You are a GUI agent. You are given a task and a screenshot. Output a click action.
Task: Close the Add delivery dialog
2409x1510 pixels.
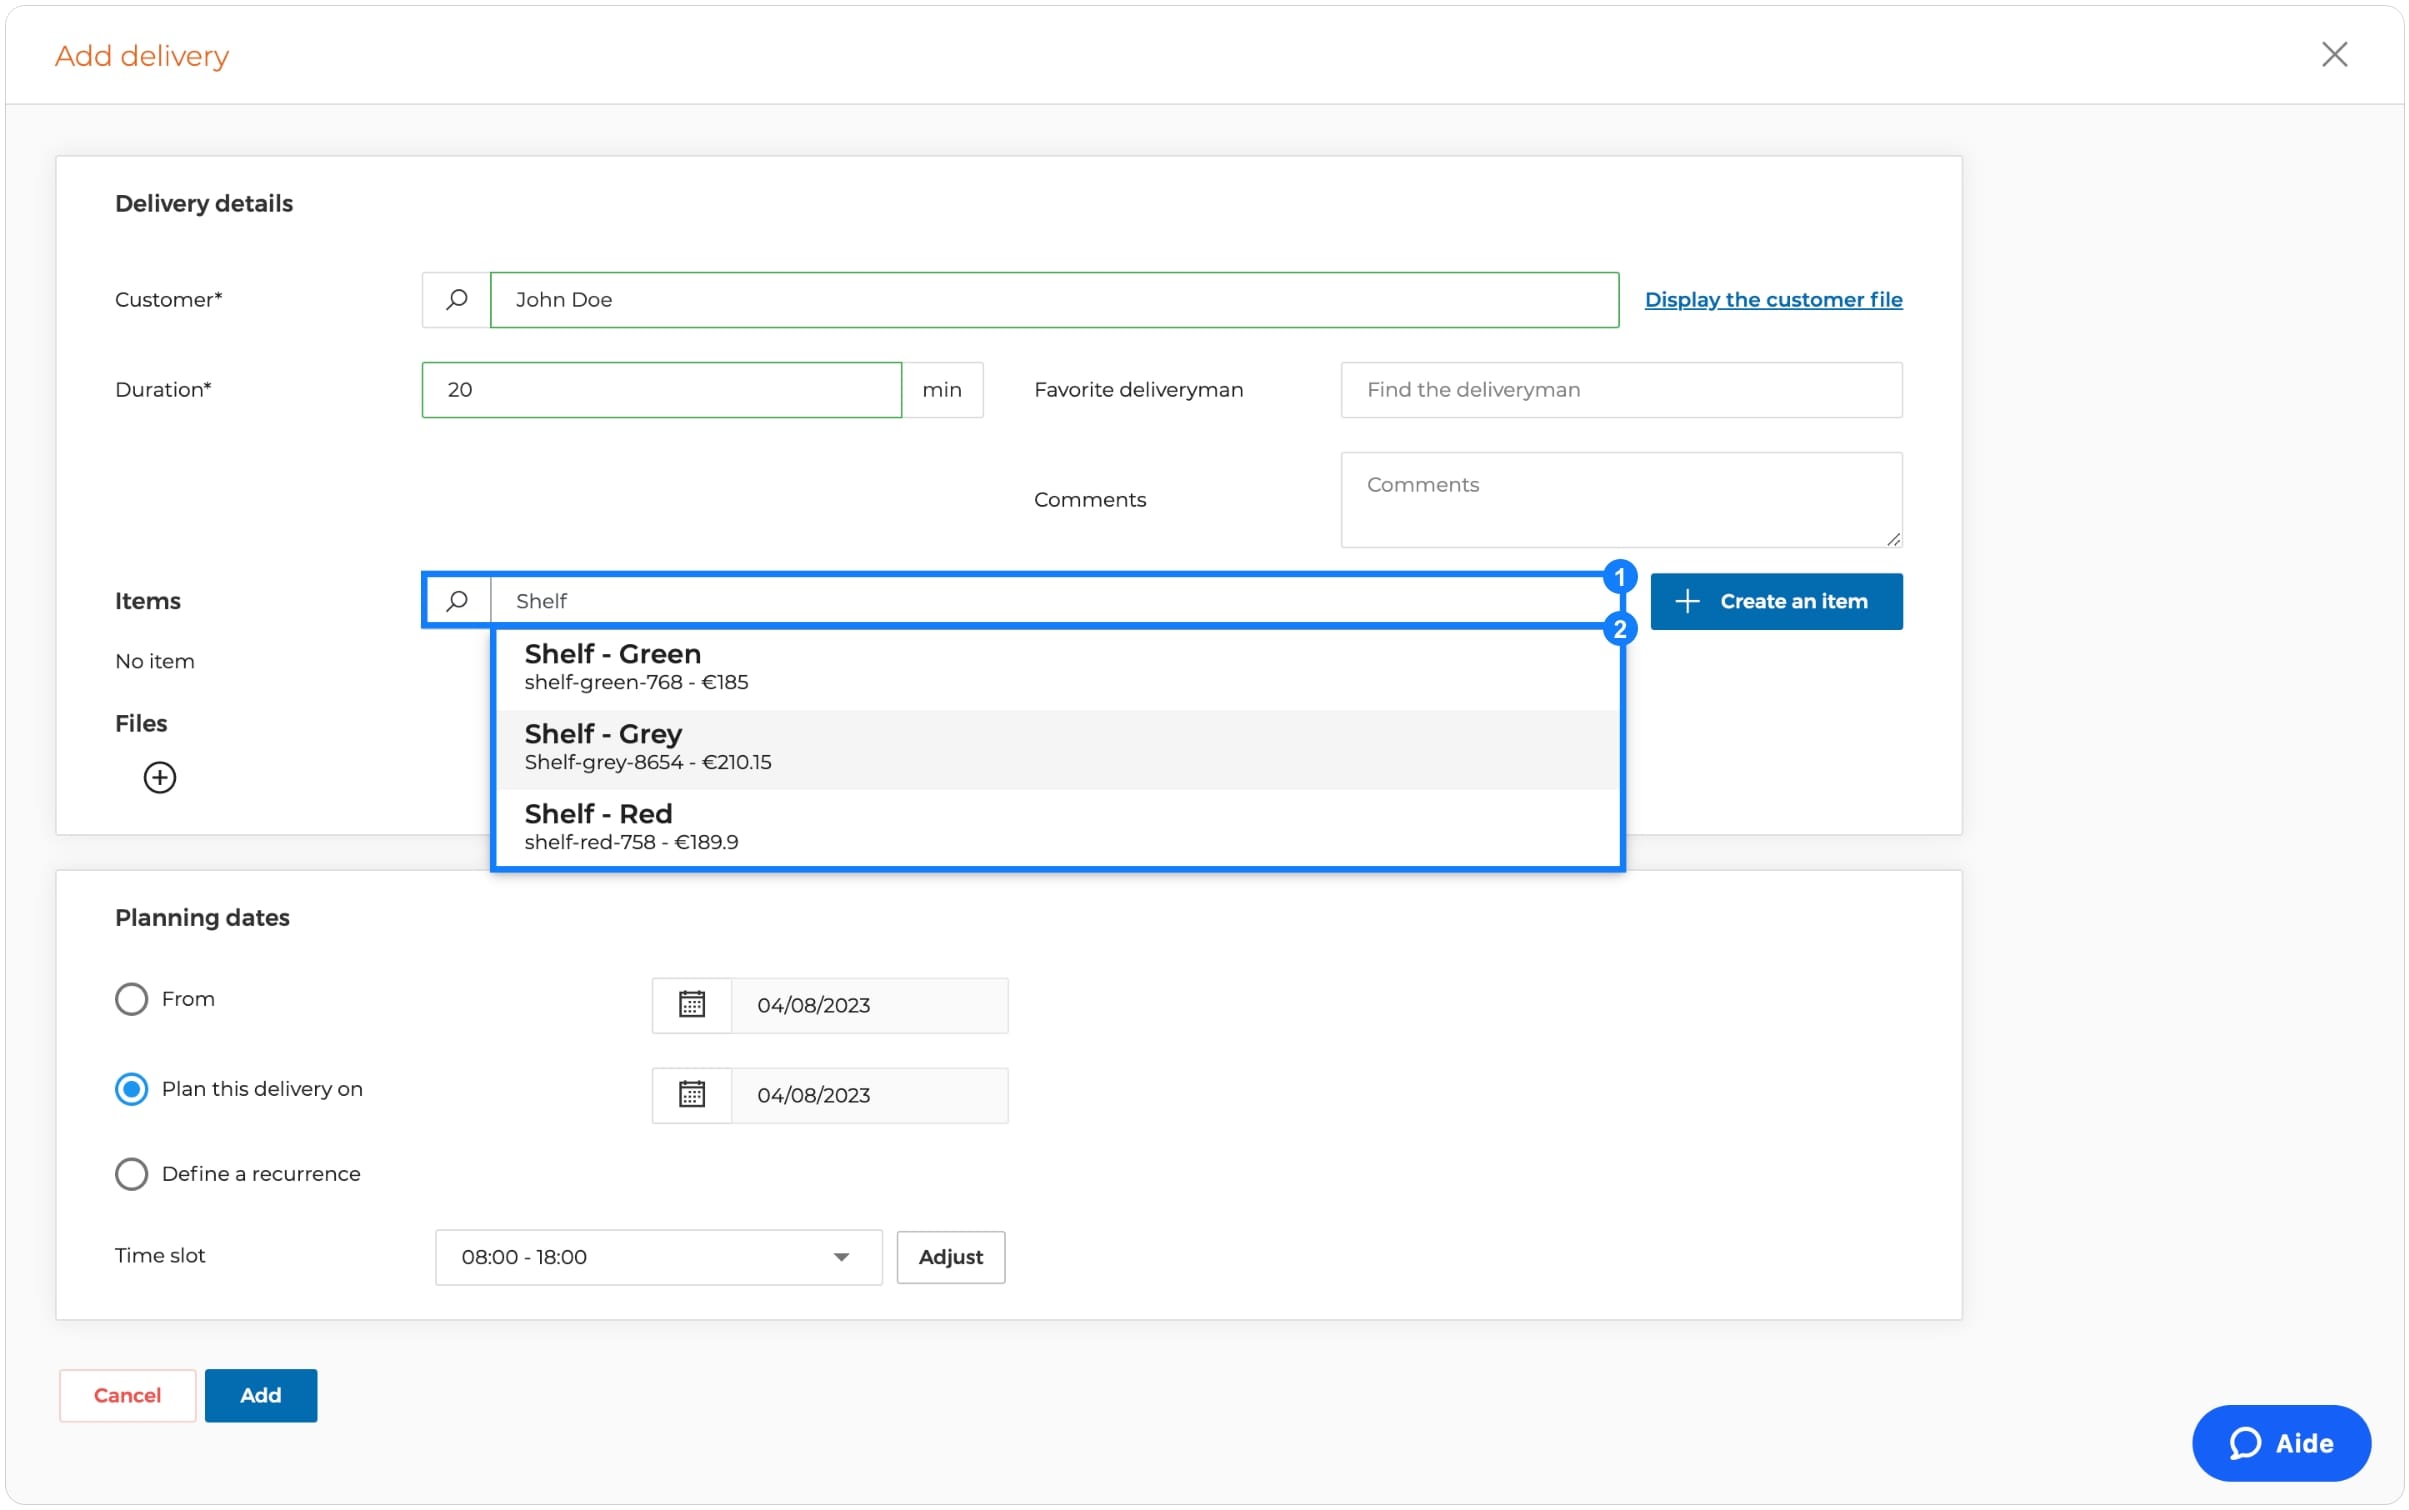tap(2333, 54)
